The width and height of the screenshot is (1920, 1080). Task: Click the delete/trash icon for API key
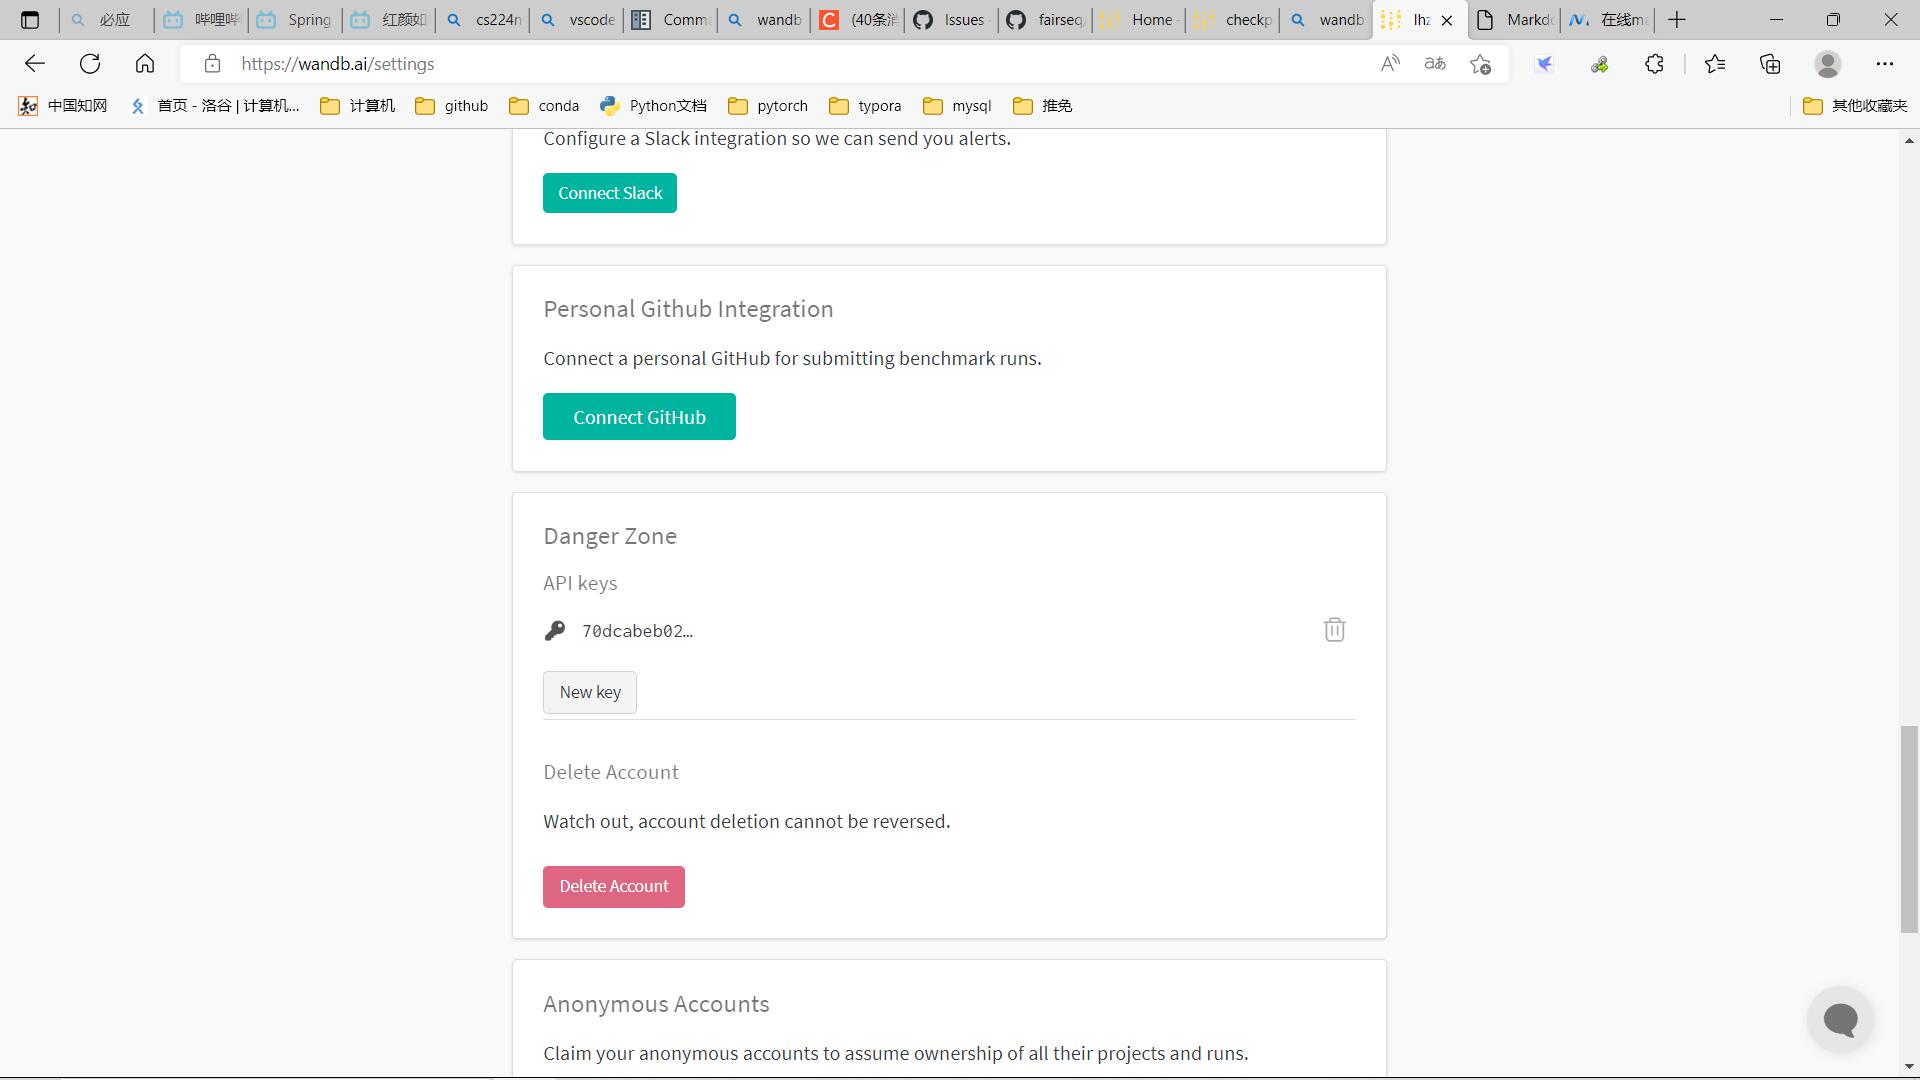point(1335,629)
